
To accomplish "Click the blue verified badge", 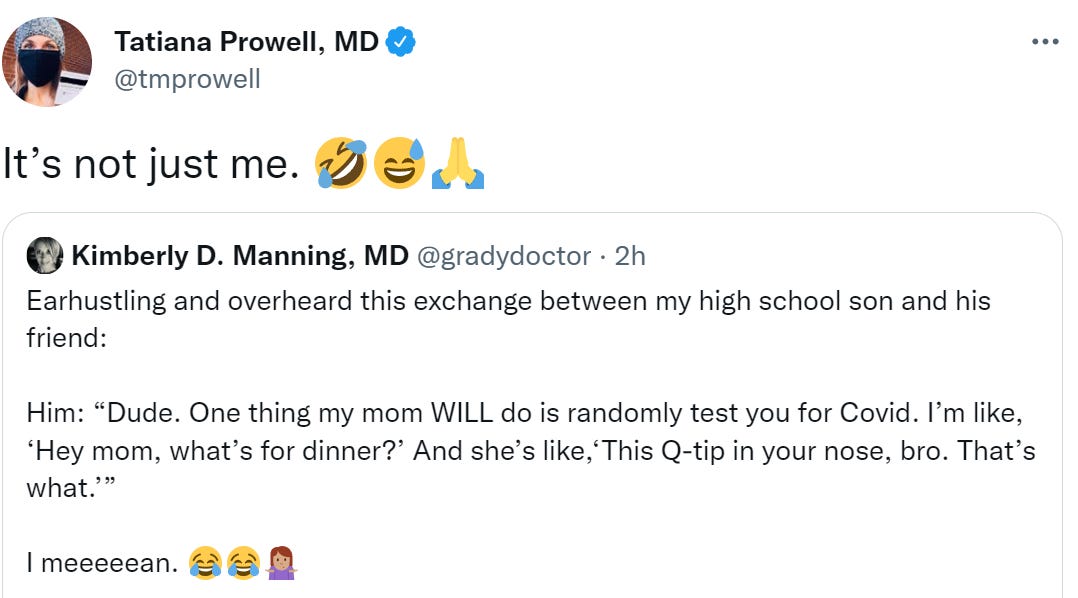I will (x=401, y=42).
